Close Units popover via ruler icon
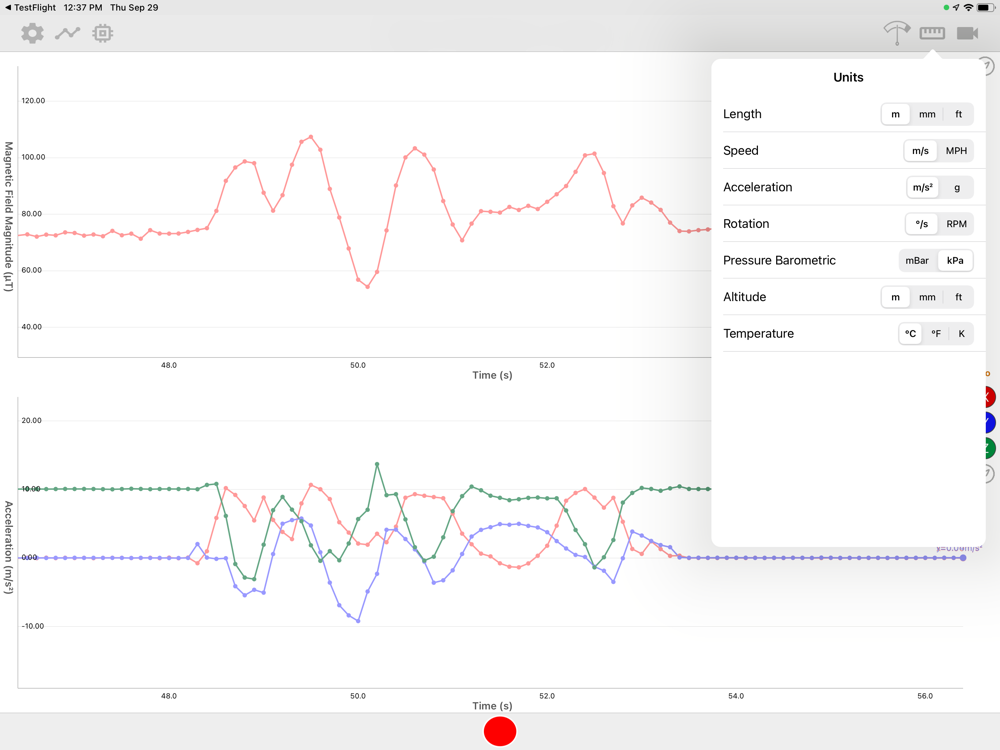1000x750 pixels. pos(932,33)
